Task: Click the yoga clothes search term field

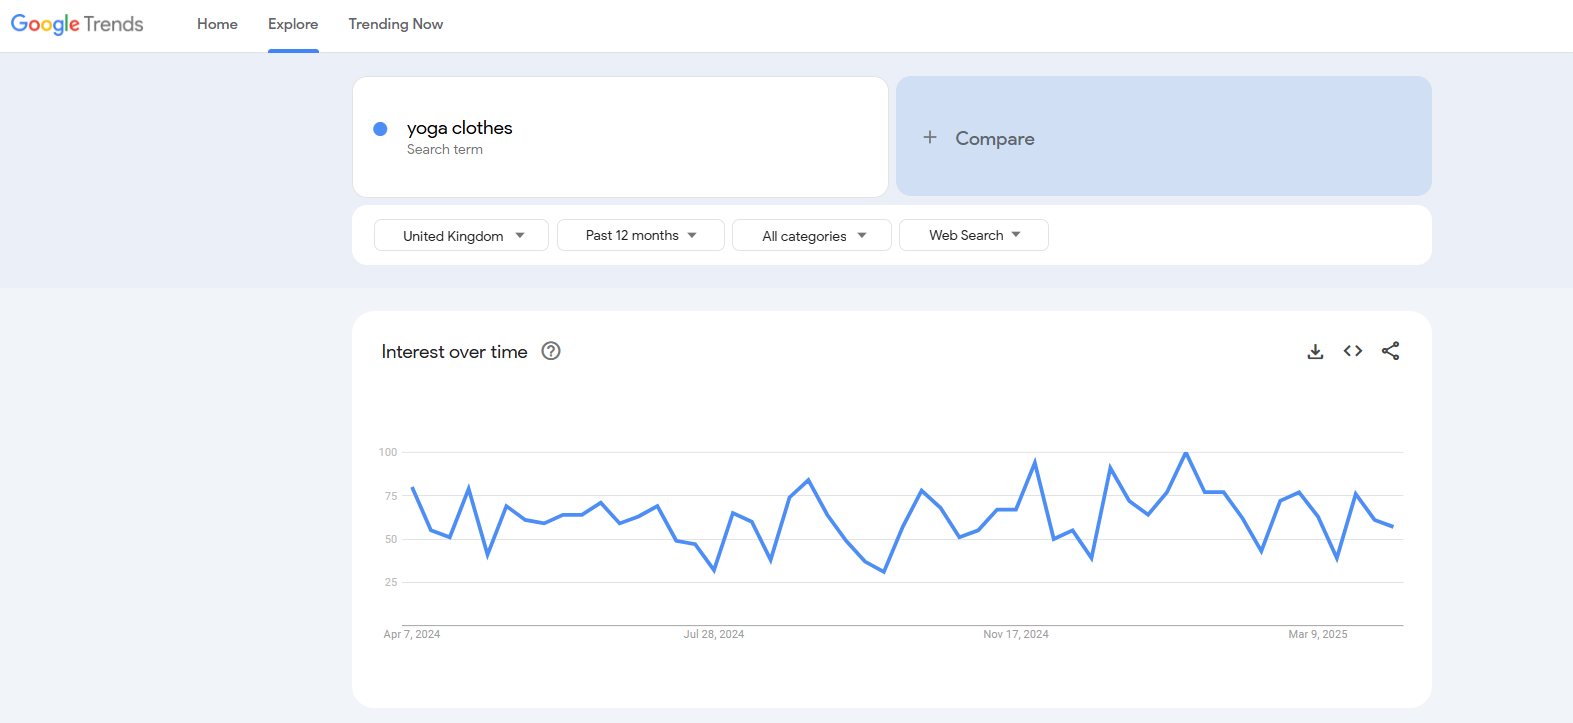Action: (620, 137)
